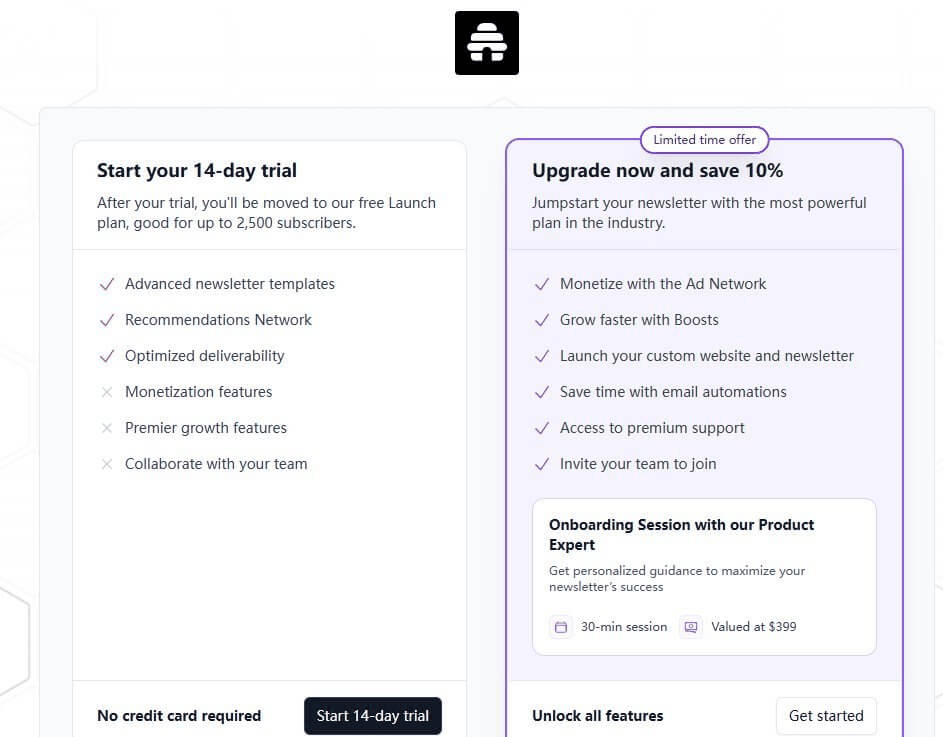Click the X icon beside Monetization features
The height and width of the screenshot is (737, 943).
click(x=106, y=392)
